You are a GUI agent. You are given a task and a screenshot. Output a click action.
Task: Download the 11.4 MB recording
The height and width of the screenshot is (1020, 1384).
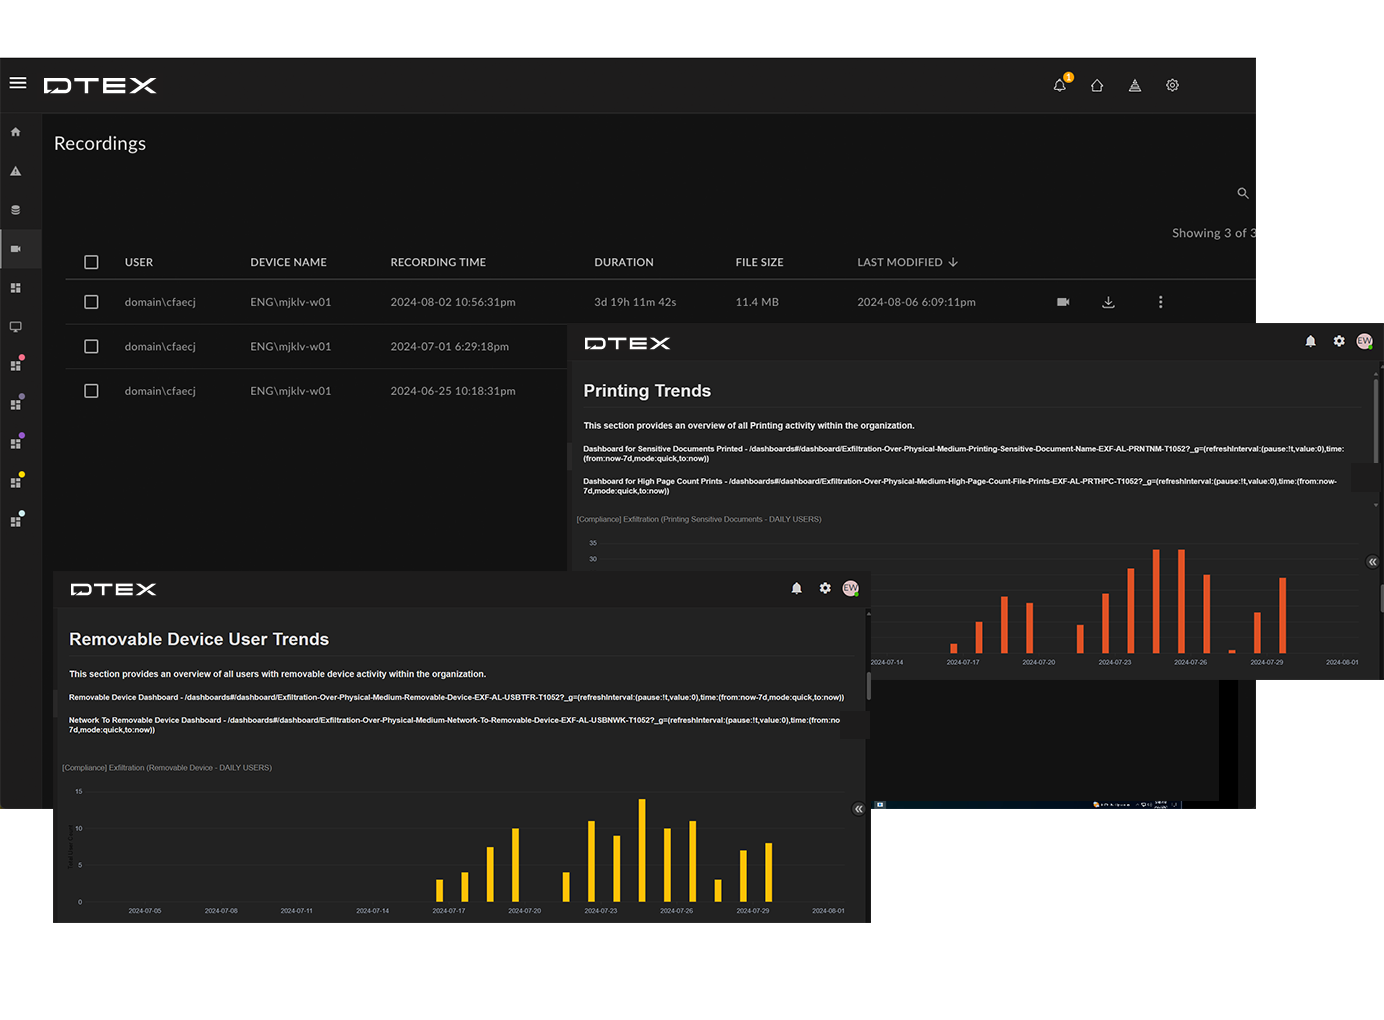pyautogui.click(x=1108, y=302)
